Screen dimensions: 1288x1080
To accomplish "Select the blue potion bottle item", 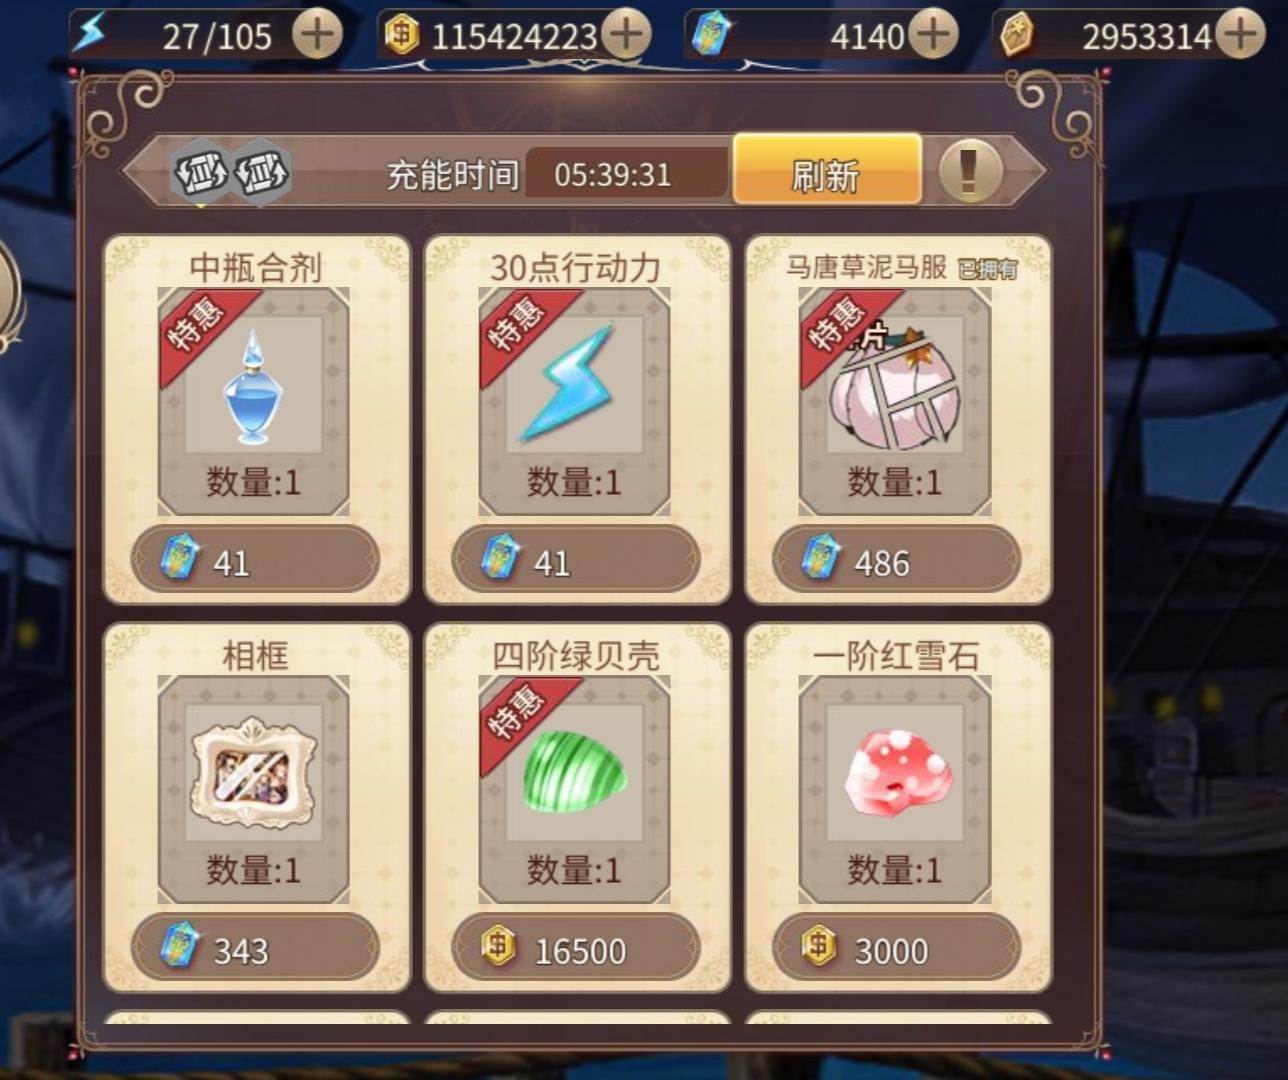I will click(252, 387).
